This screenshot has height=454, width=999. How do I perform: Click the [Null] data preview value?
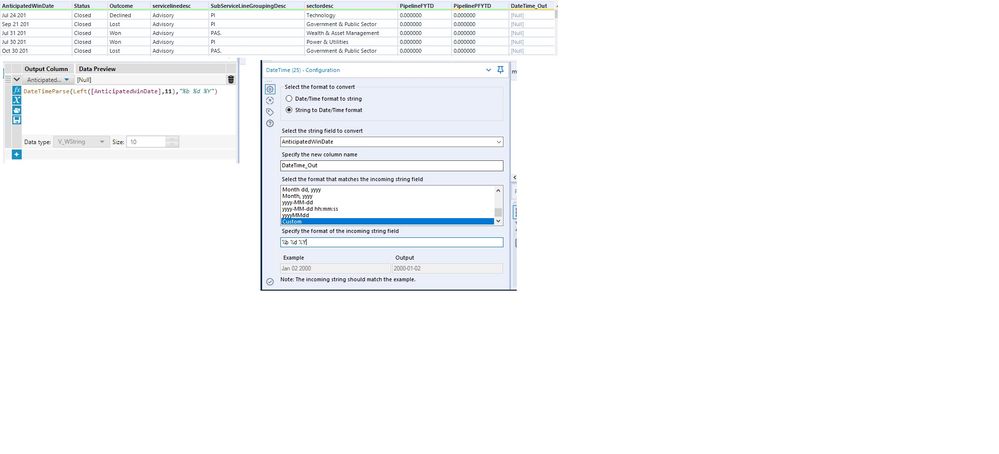(84, 80)
